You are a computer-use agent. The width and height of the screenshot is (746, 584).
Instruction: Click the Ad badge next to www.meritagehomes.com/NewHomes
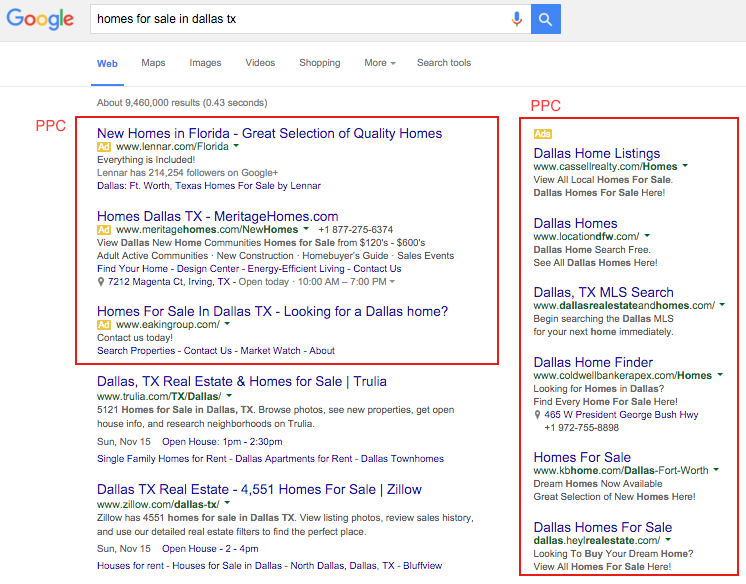(104, 230)
